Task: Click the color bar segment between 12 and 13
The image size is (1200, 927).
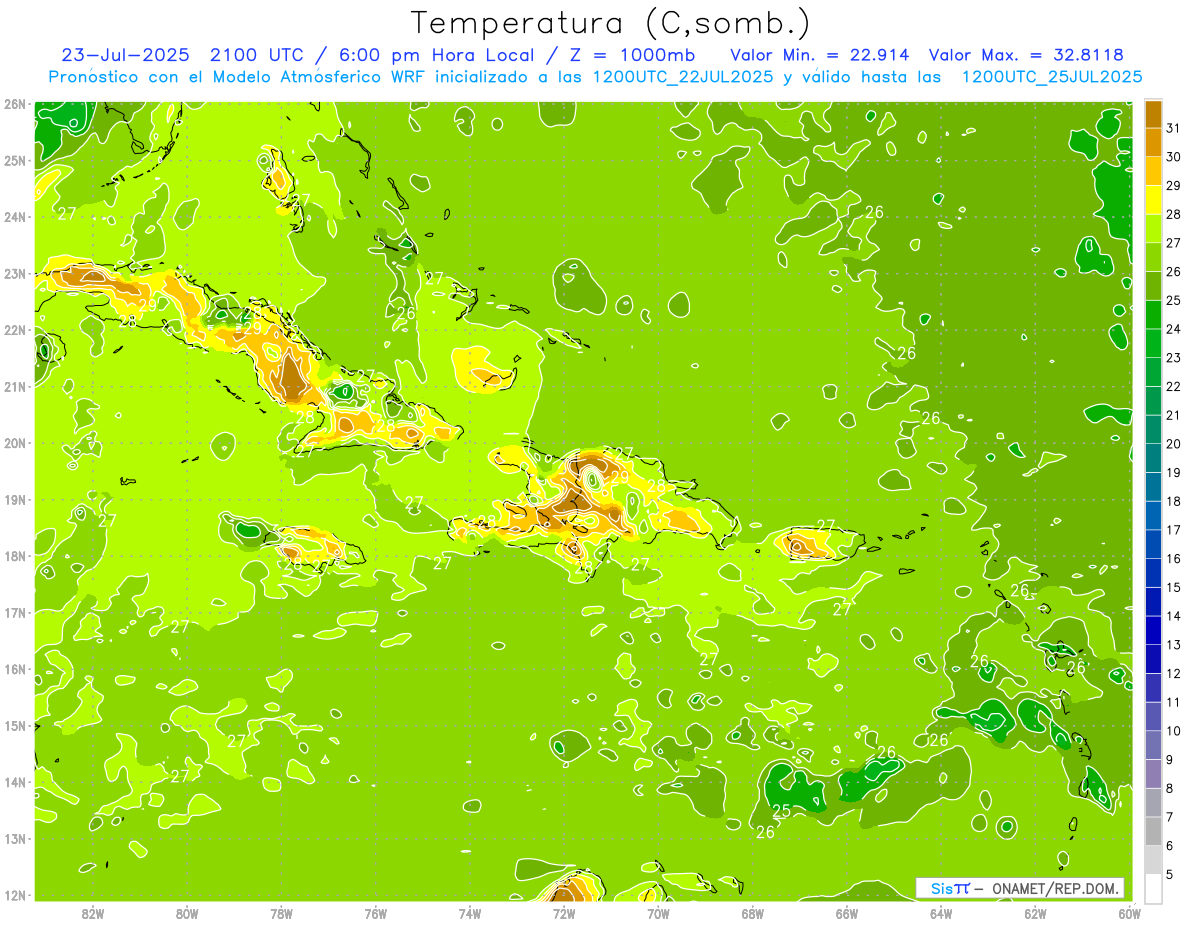Action: (1153, 660)
